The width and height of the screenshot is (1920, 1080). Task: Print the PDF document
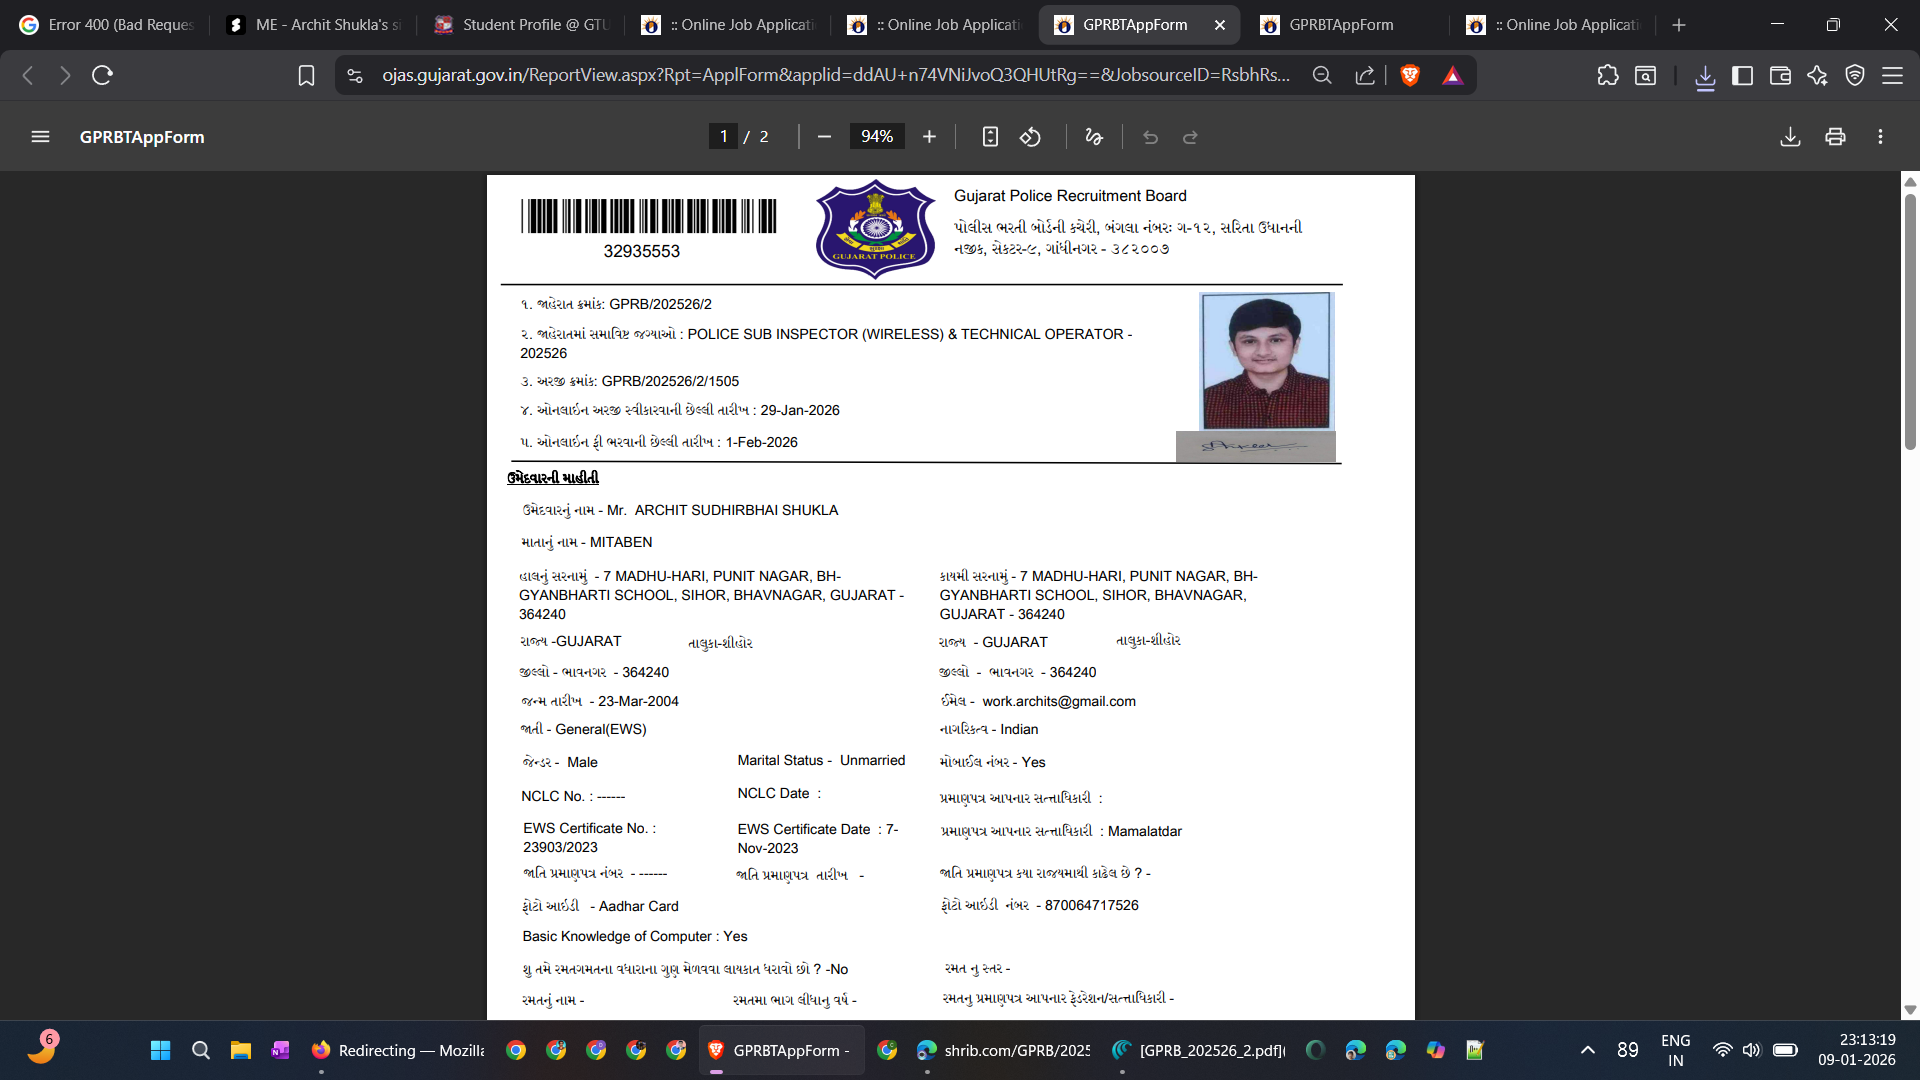1835,137
